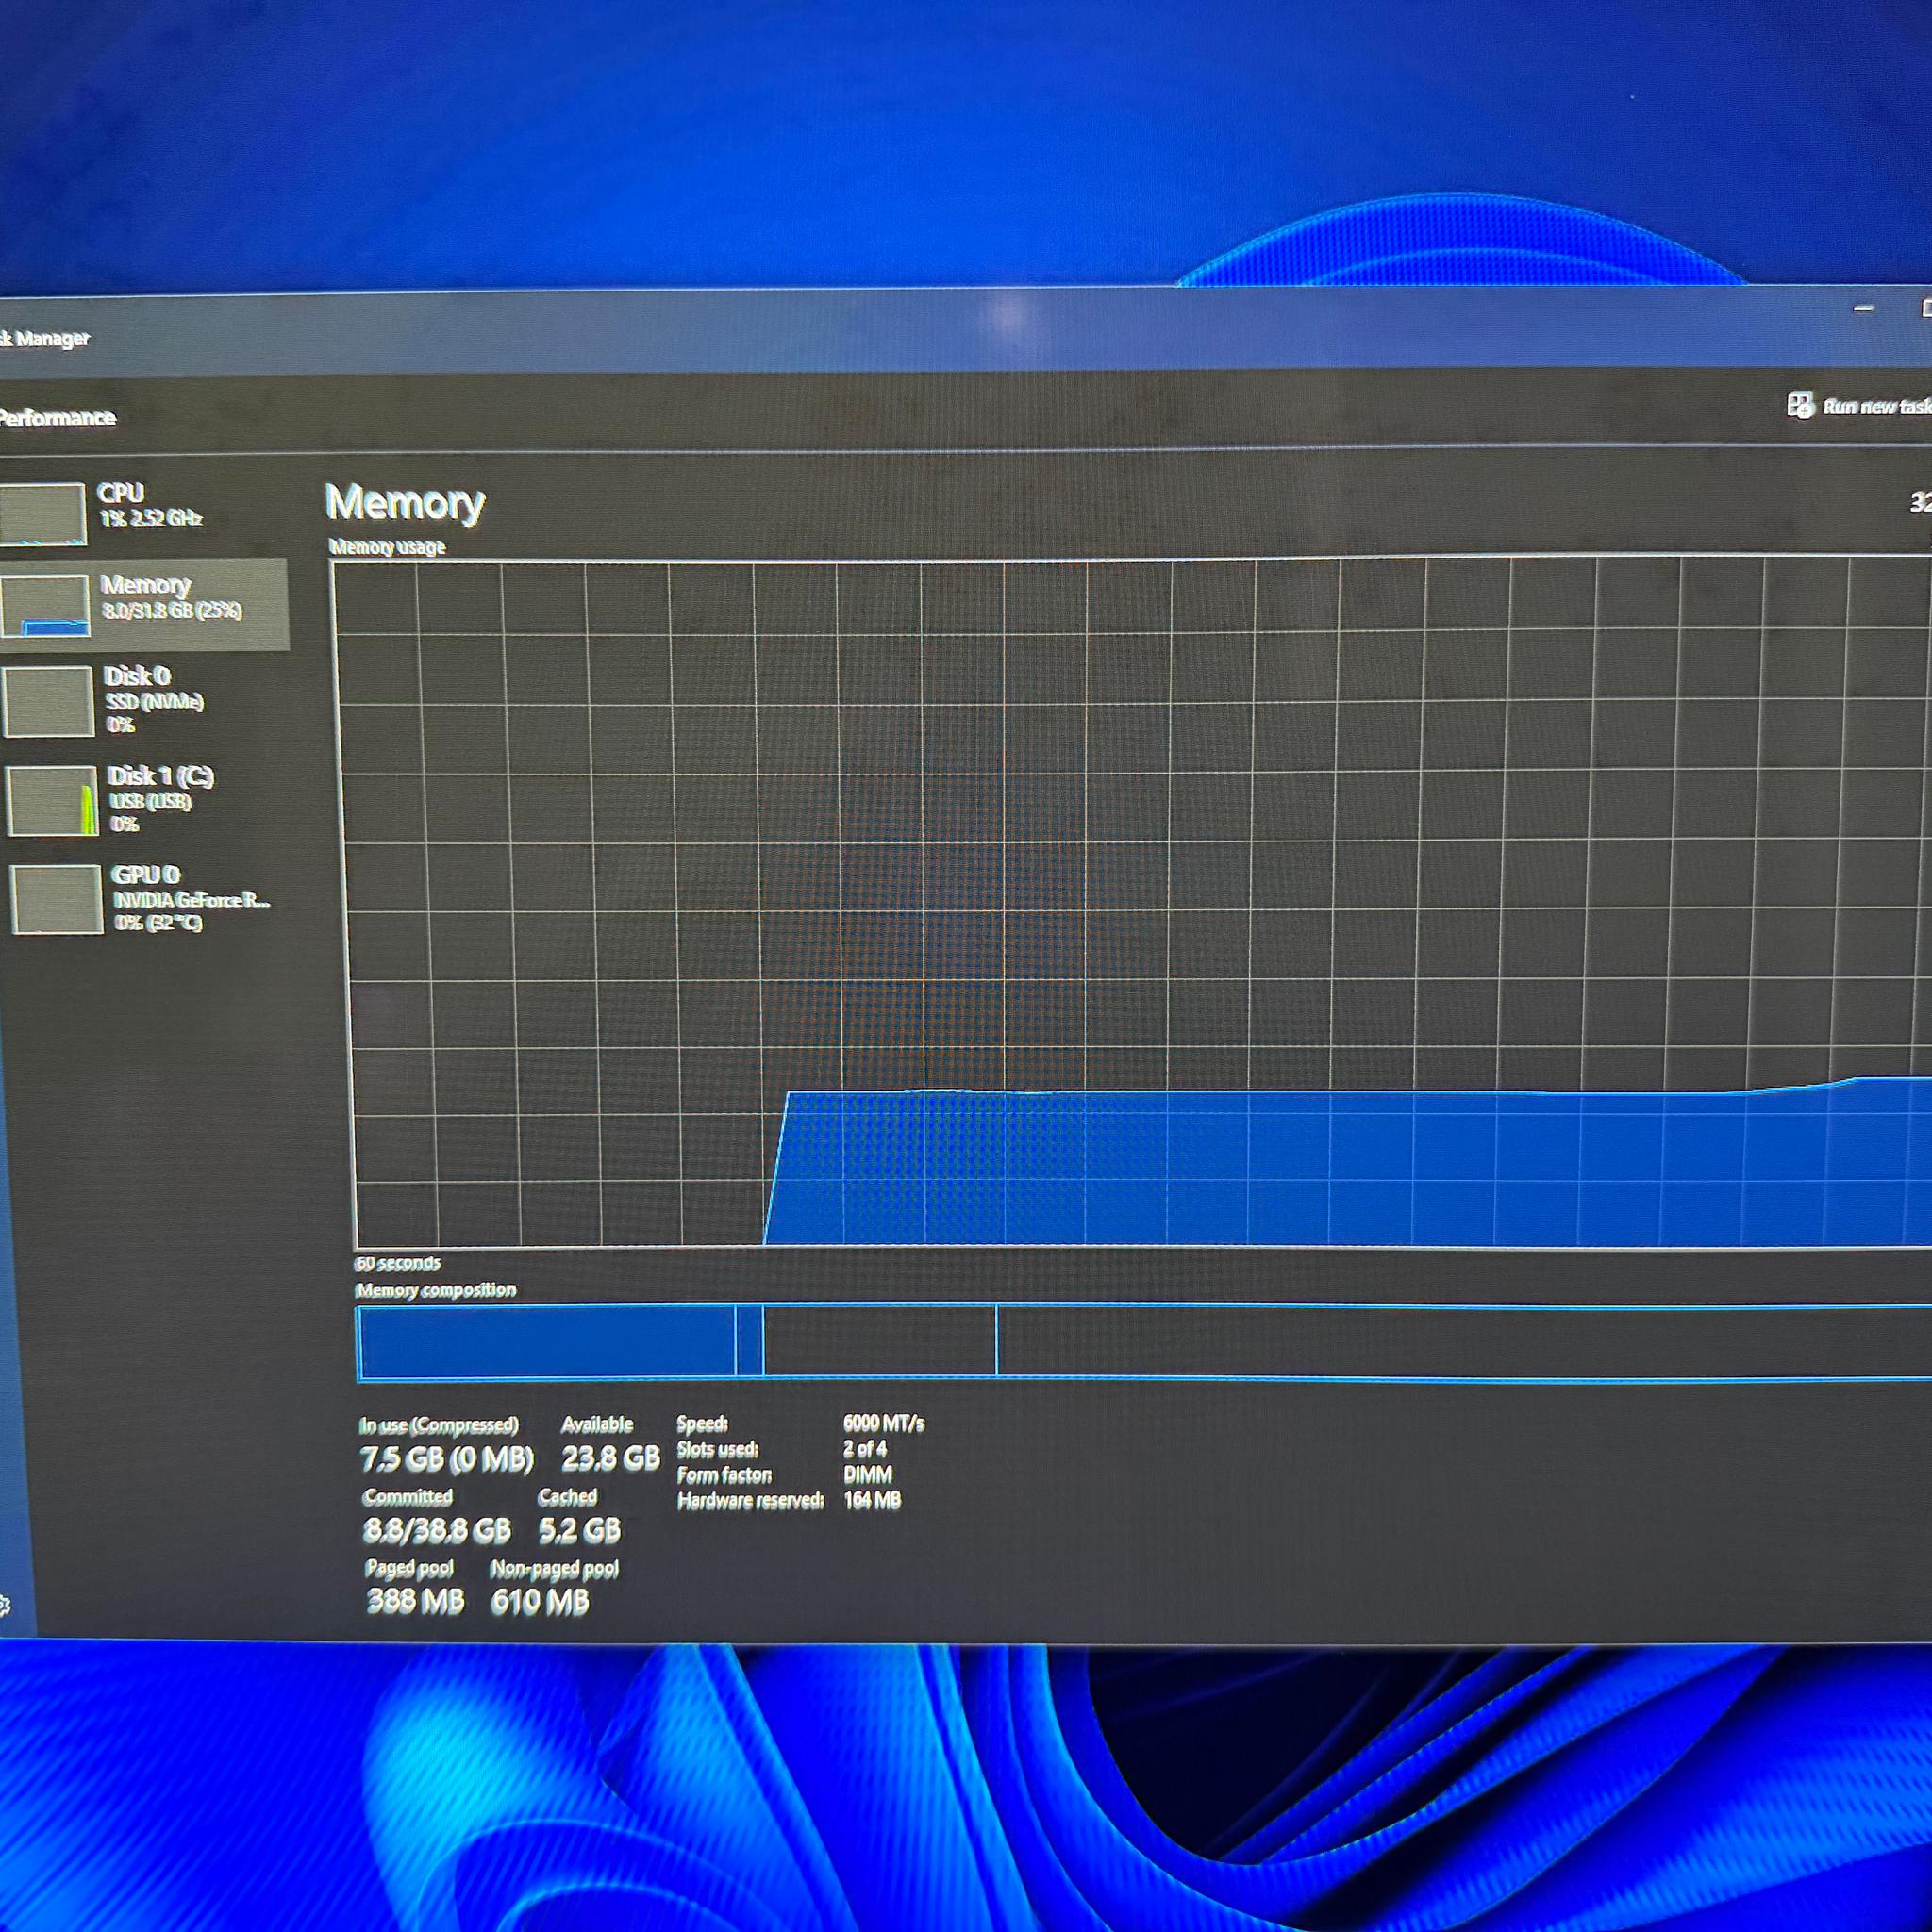Click the Memory mini graph thumbnail

click(x=45, y=606)
